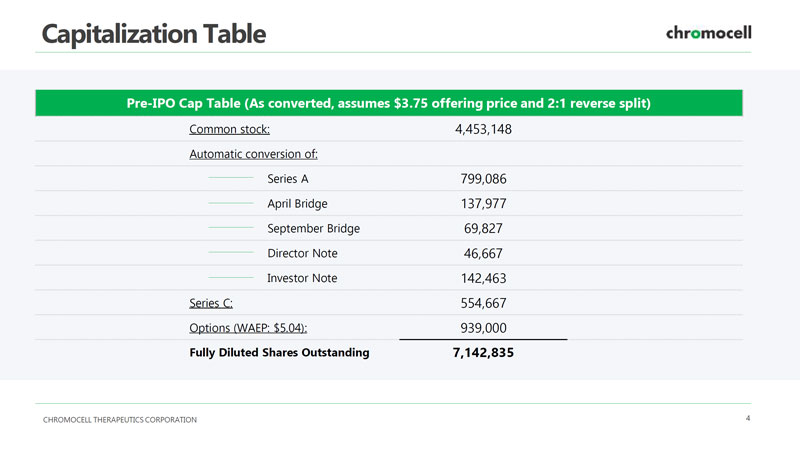This screenshot has height=450, width=800.
Task: Select the September Bridge row label
Action: pos(313,228)
